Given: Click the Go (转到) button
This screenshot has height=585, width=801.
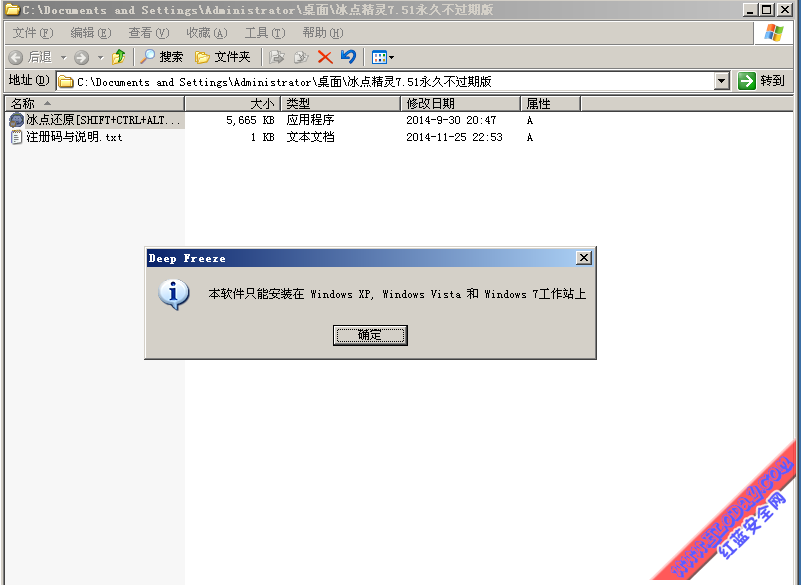Looking at the screenshot, I should (x=762, y=81).
